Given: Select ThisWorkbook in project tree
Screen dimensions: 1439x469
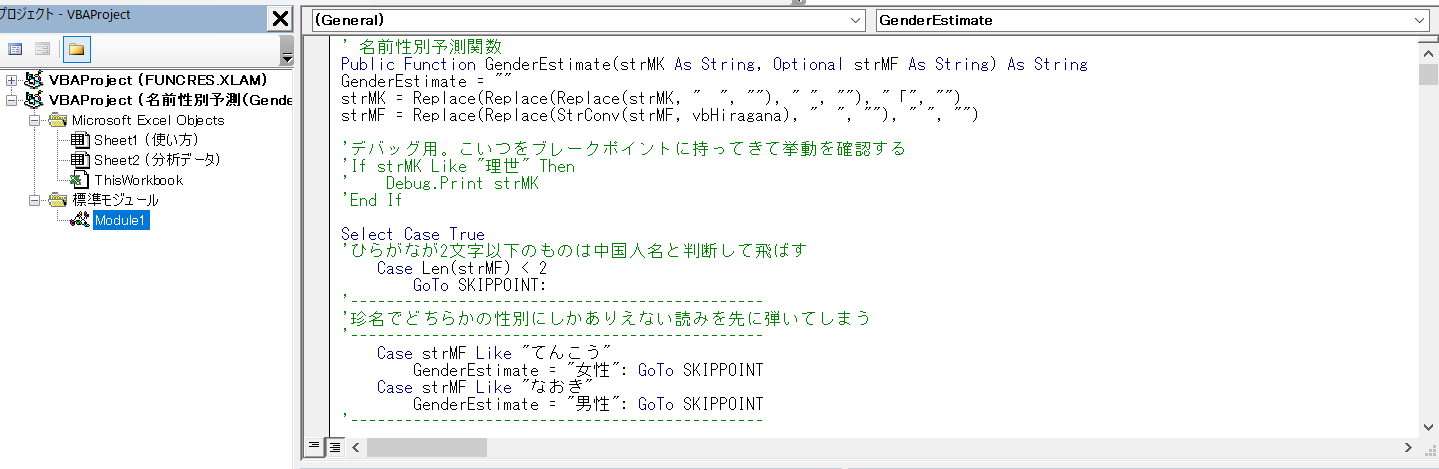Looking at the screenshot, I should (x=139, y=180).
